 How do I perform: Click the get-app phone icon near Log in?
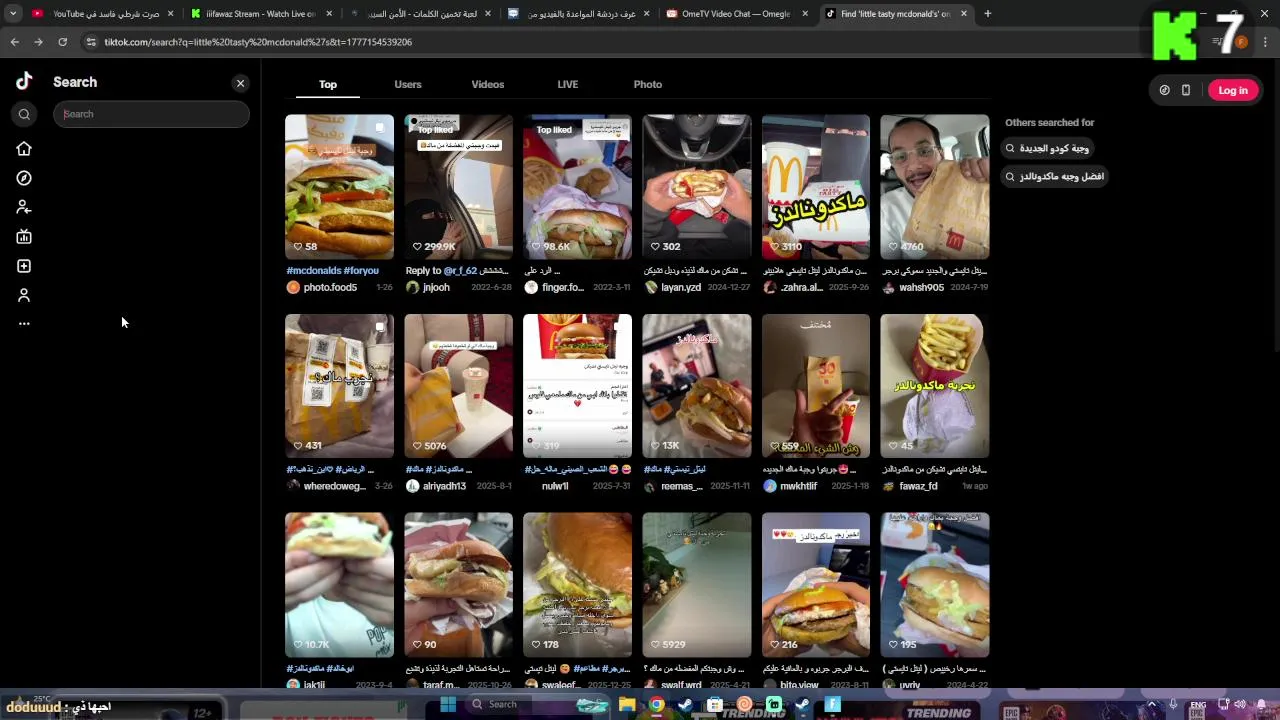pyautogui.click(x=1186, y=90)
